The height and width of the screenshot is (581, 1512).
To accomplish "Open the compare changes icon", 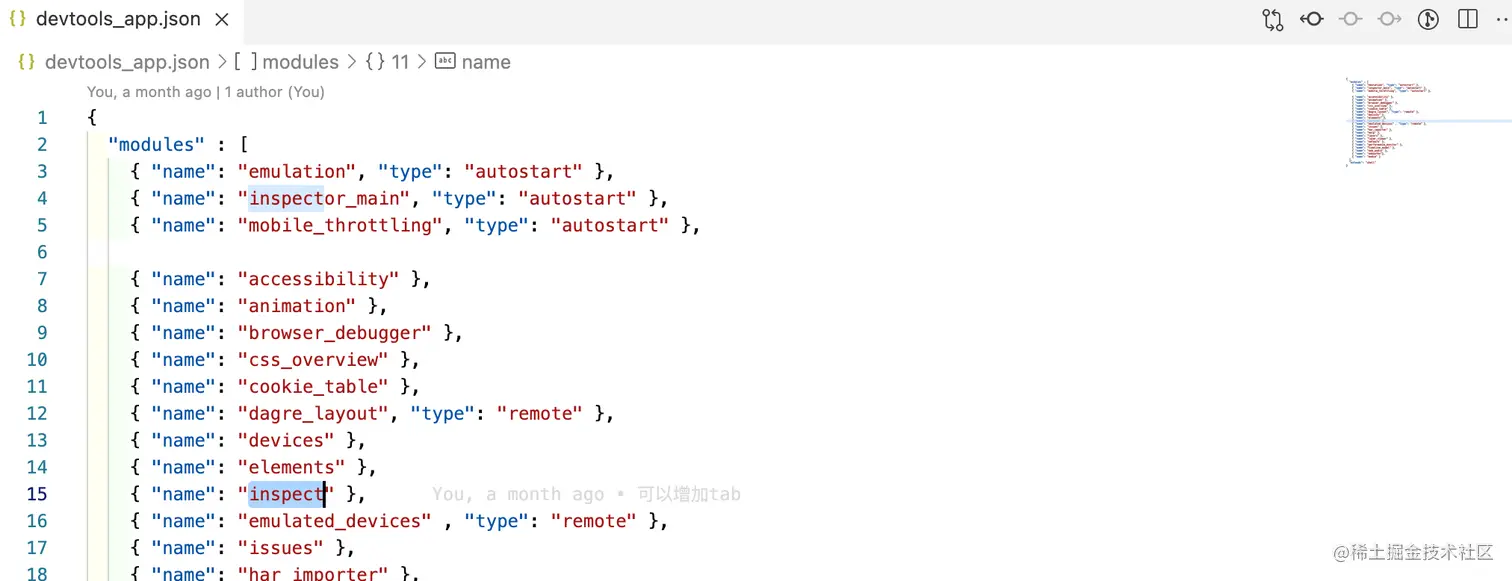I will (1272, 19).
